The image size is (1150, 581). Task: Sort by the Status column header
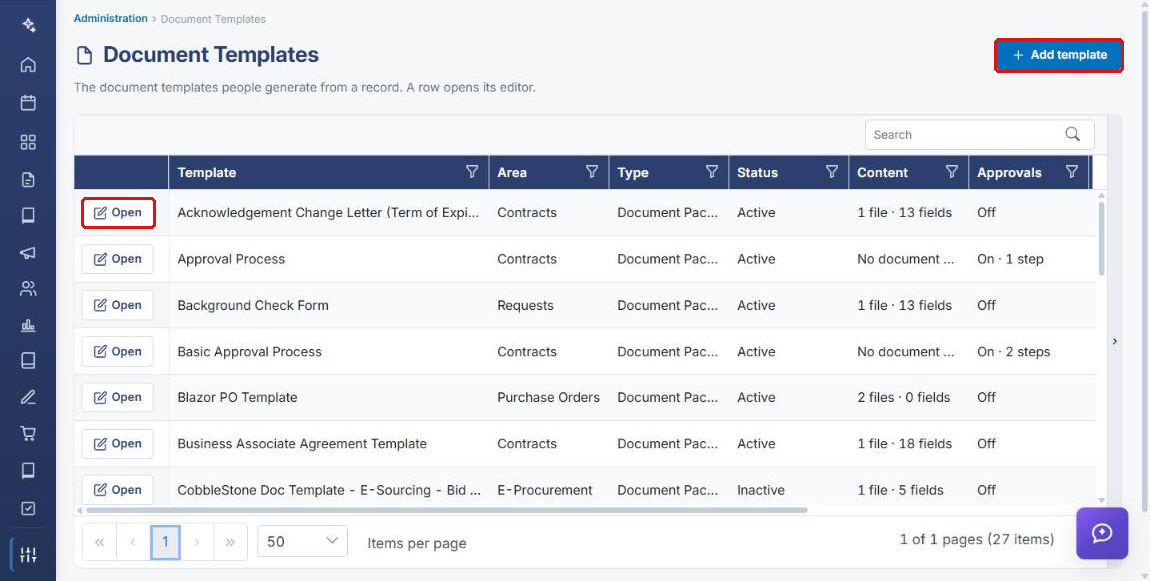[758, 172]
